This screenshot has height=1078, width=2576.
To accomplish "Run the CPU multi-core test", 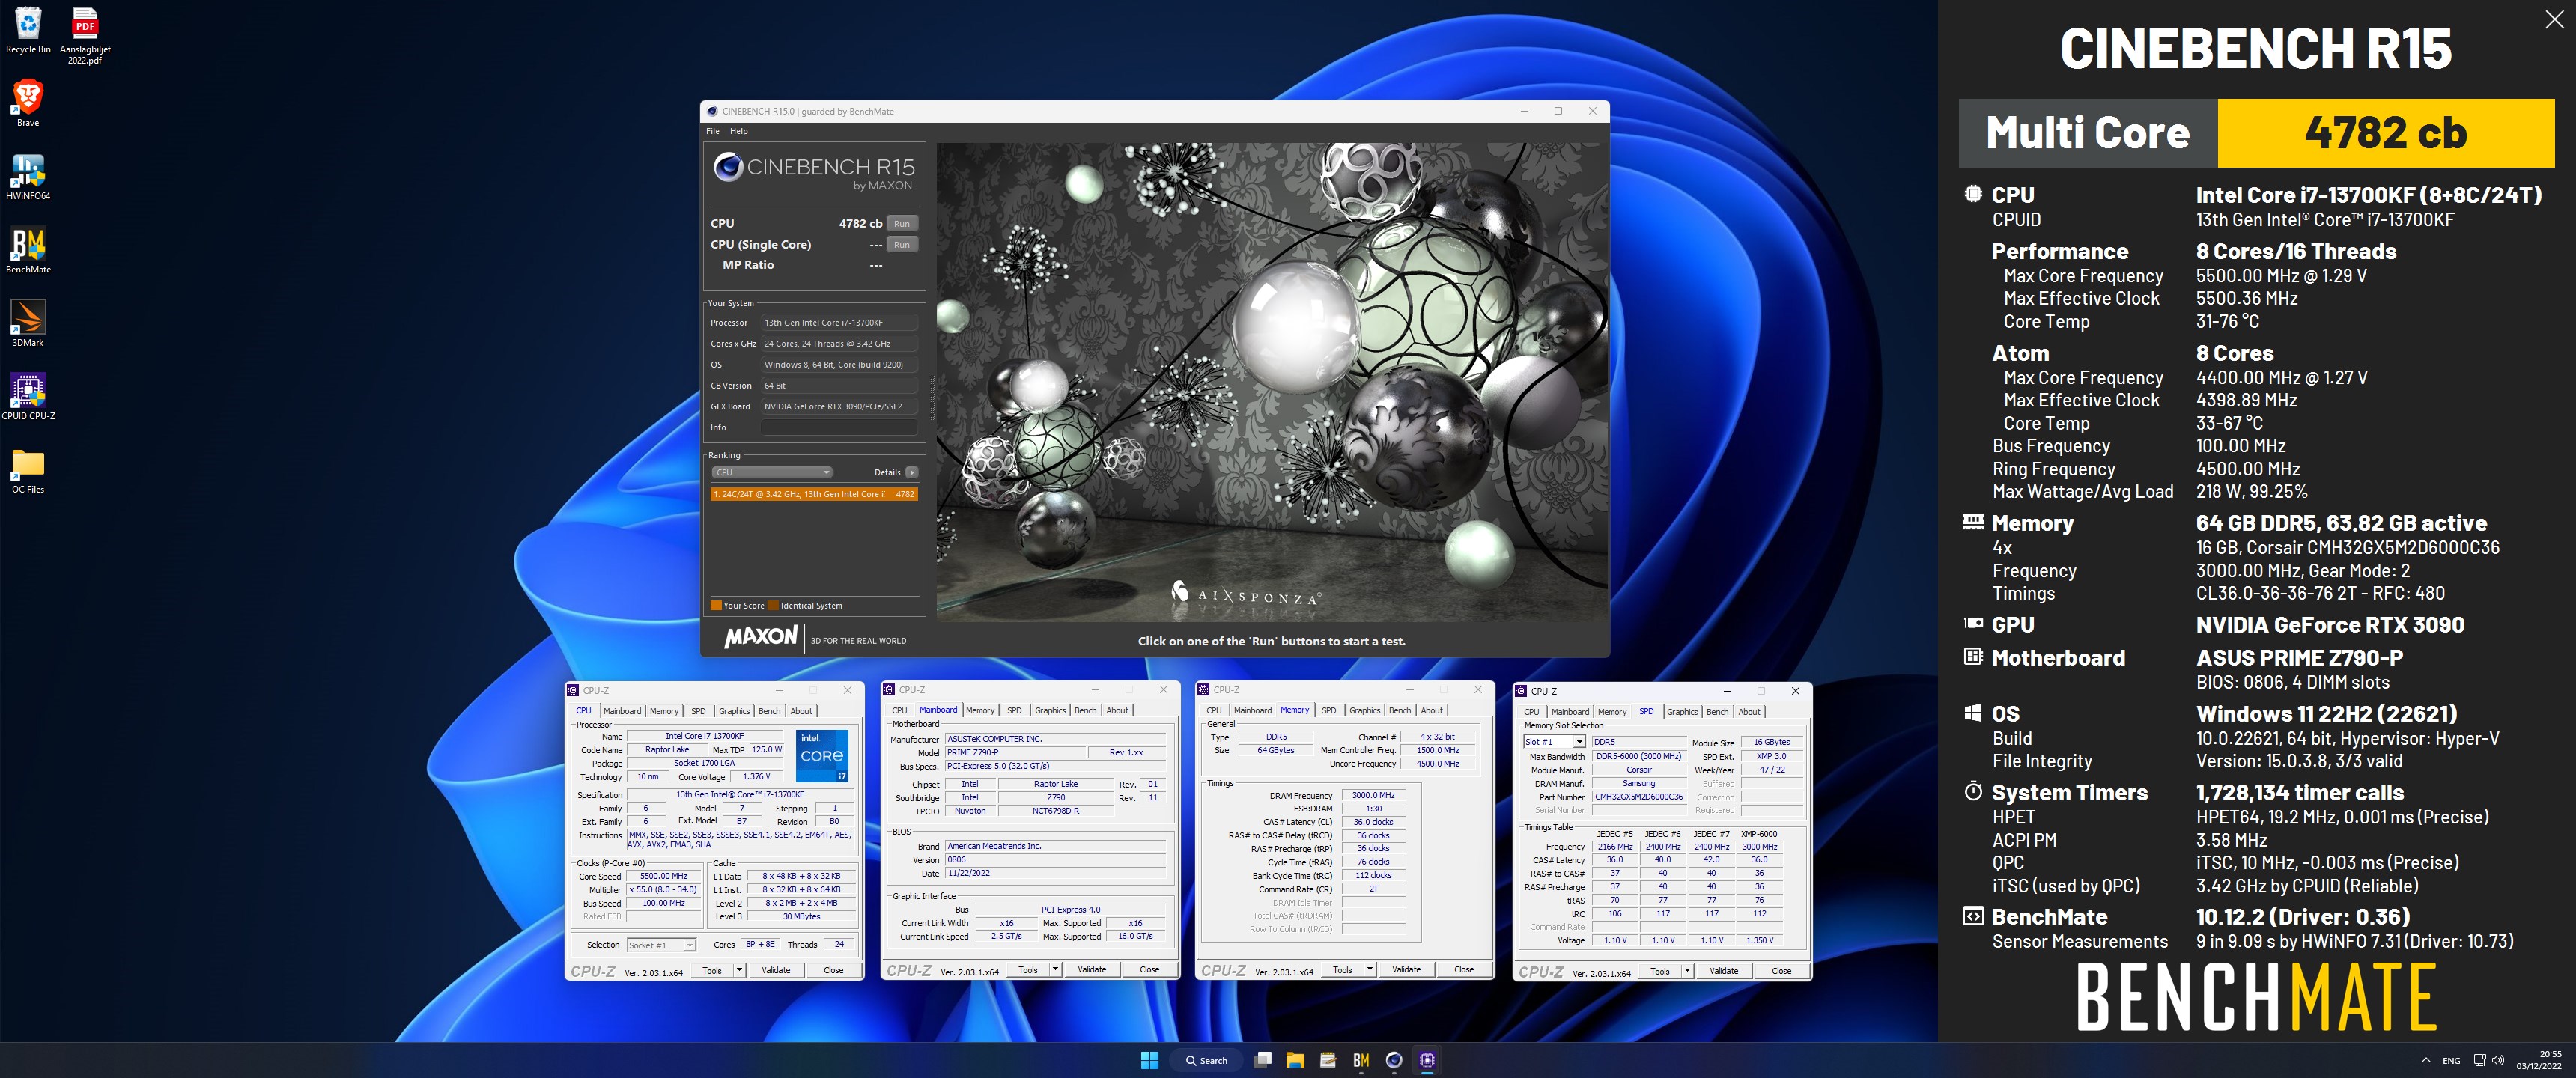I will pos(902,223).
